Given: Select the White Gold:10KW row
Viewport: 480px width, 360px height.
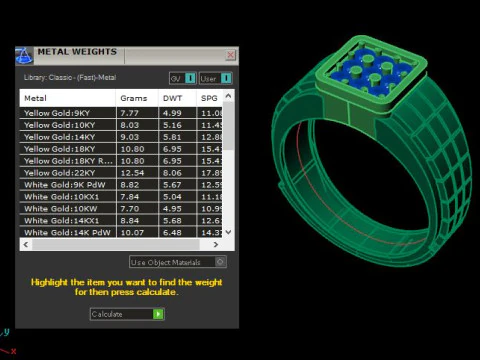Looking at the screenshot, I should pyautogui.click(x=121, y=209).
